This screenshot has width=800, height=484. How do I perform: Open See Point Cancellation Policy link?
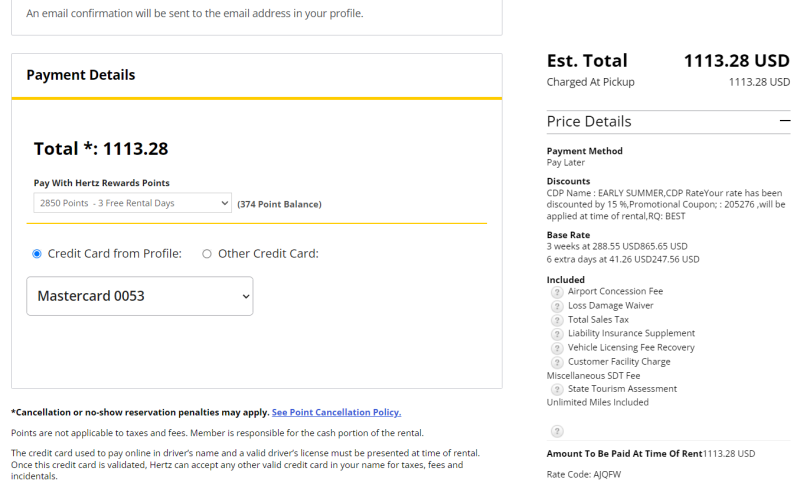pyautogui.click(x=336, y=412)
